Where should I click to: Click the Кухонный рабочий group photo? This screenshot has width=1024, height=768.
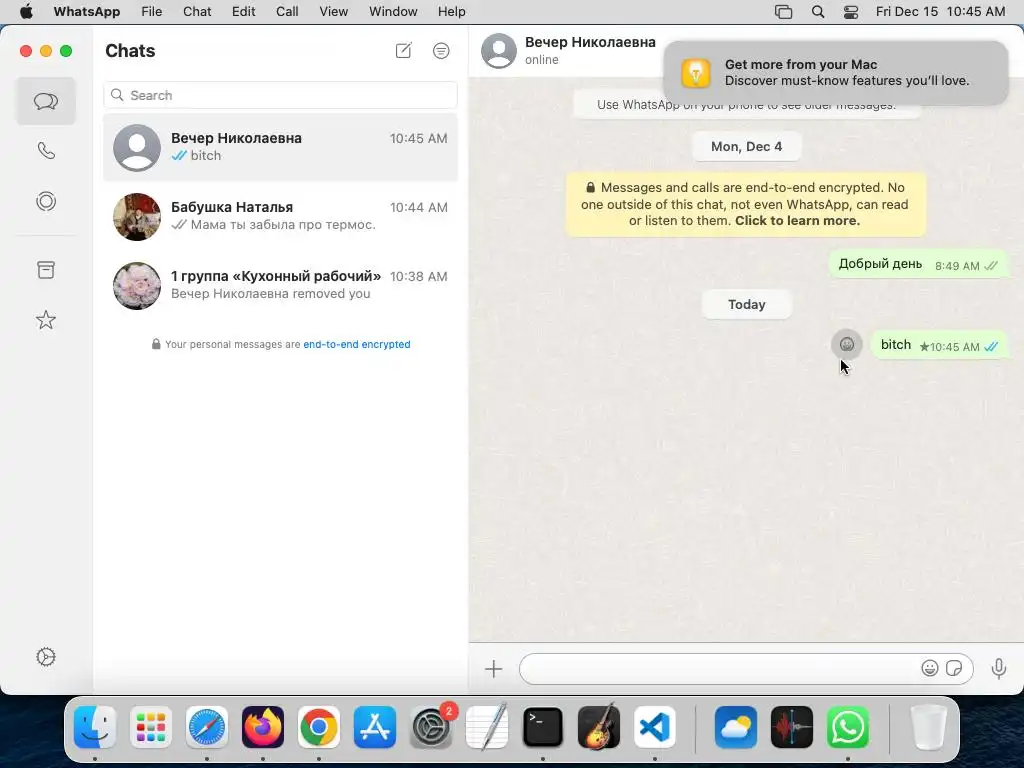coord(137,286)
